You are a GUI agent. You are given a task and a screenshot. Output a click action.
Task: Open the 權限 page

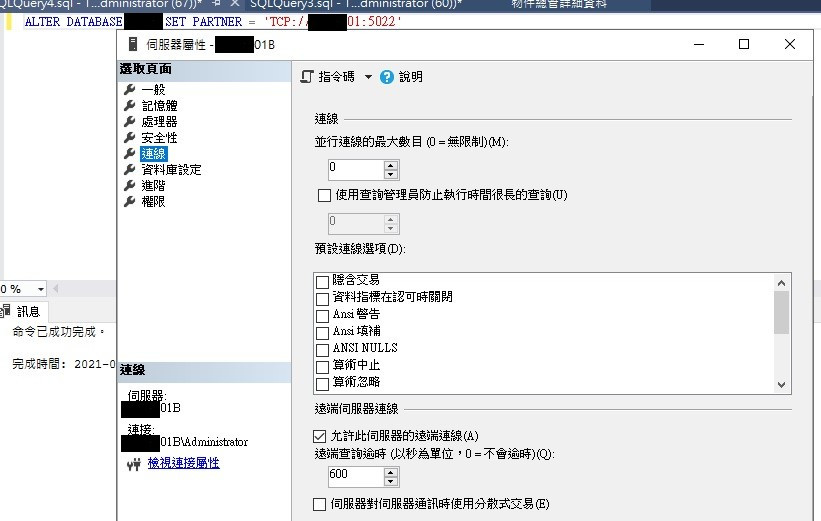(153, 202)
